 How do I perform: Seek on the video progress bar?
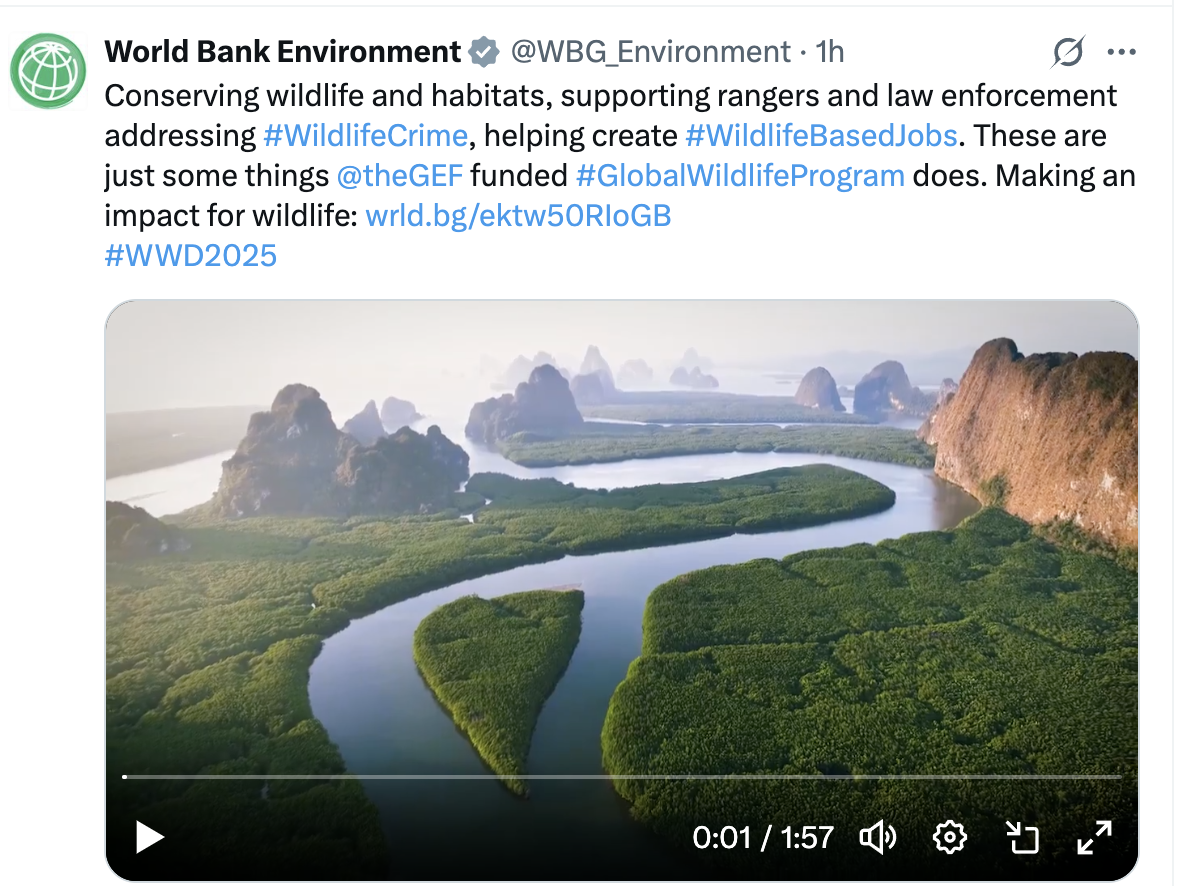pos(620,776)
